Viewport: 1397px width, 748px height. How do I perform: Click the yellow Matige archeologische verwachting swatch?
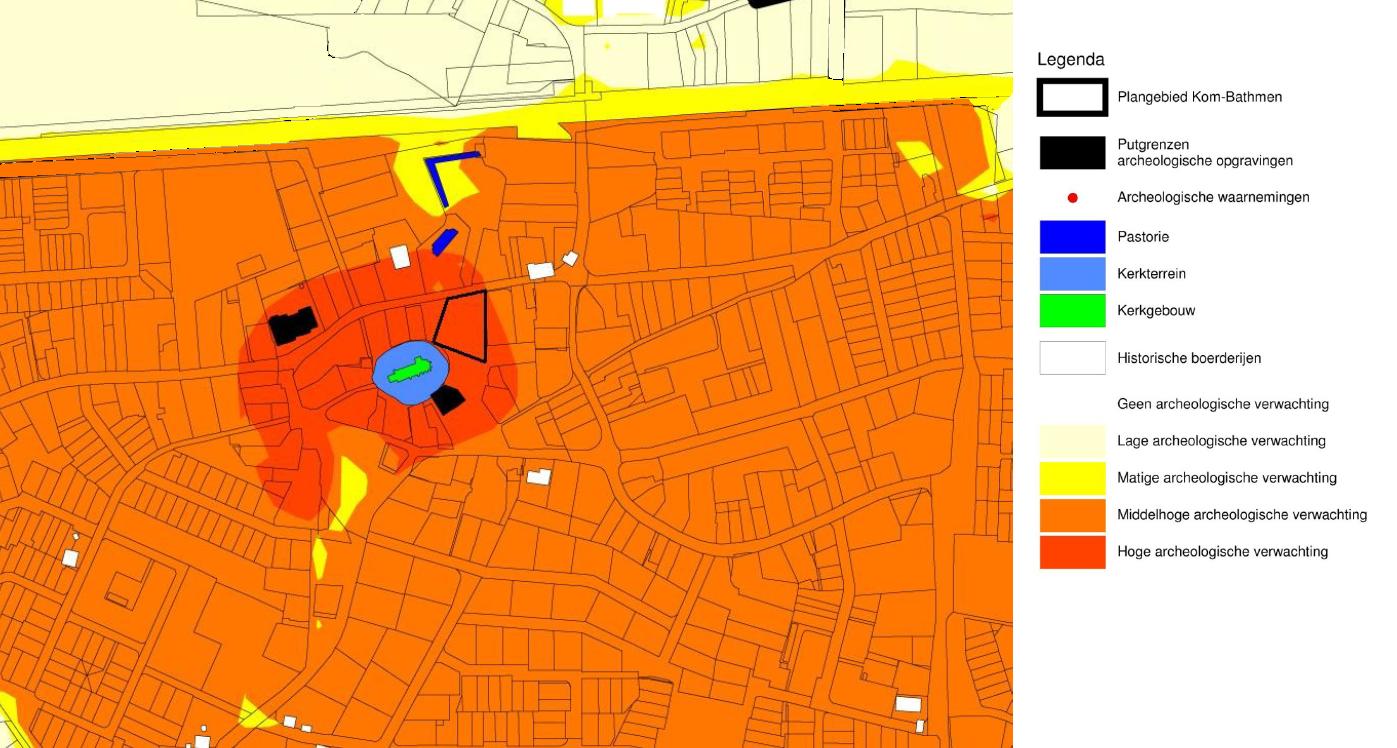[1072, 478]
